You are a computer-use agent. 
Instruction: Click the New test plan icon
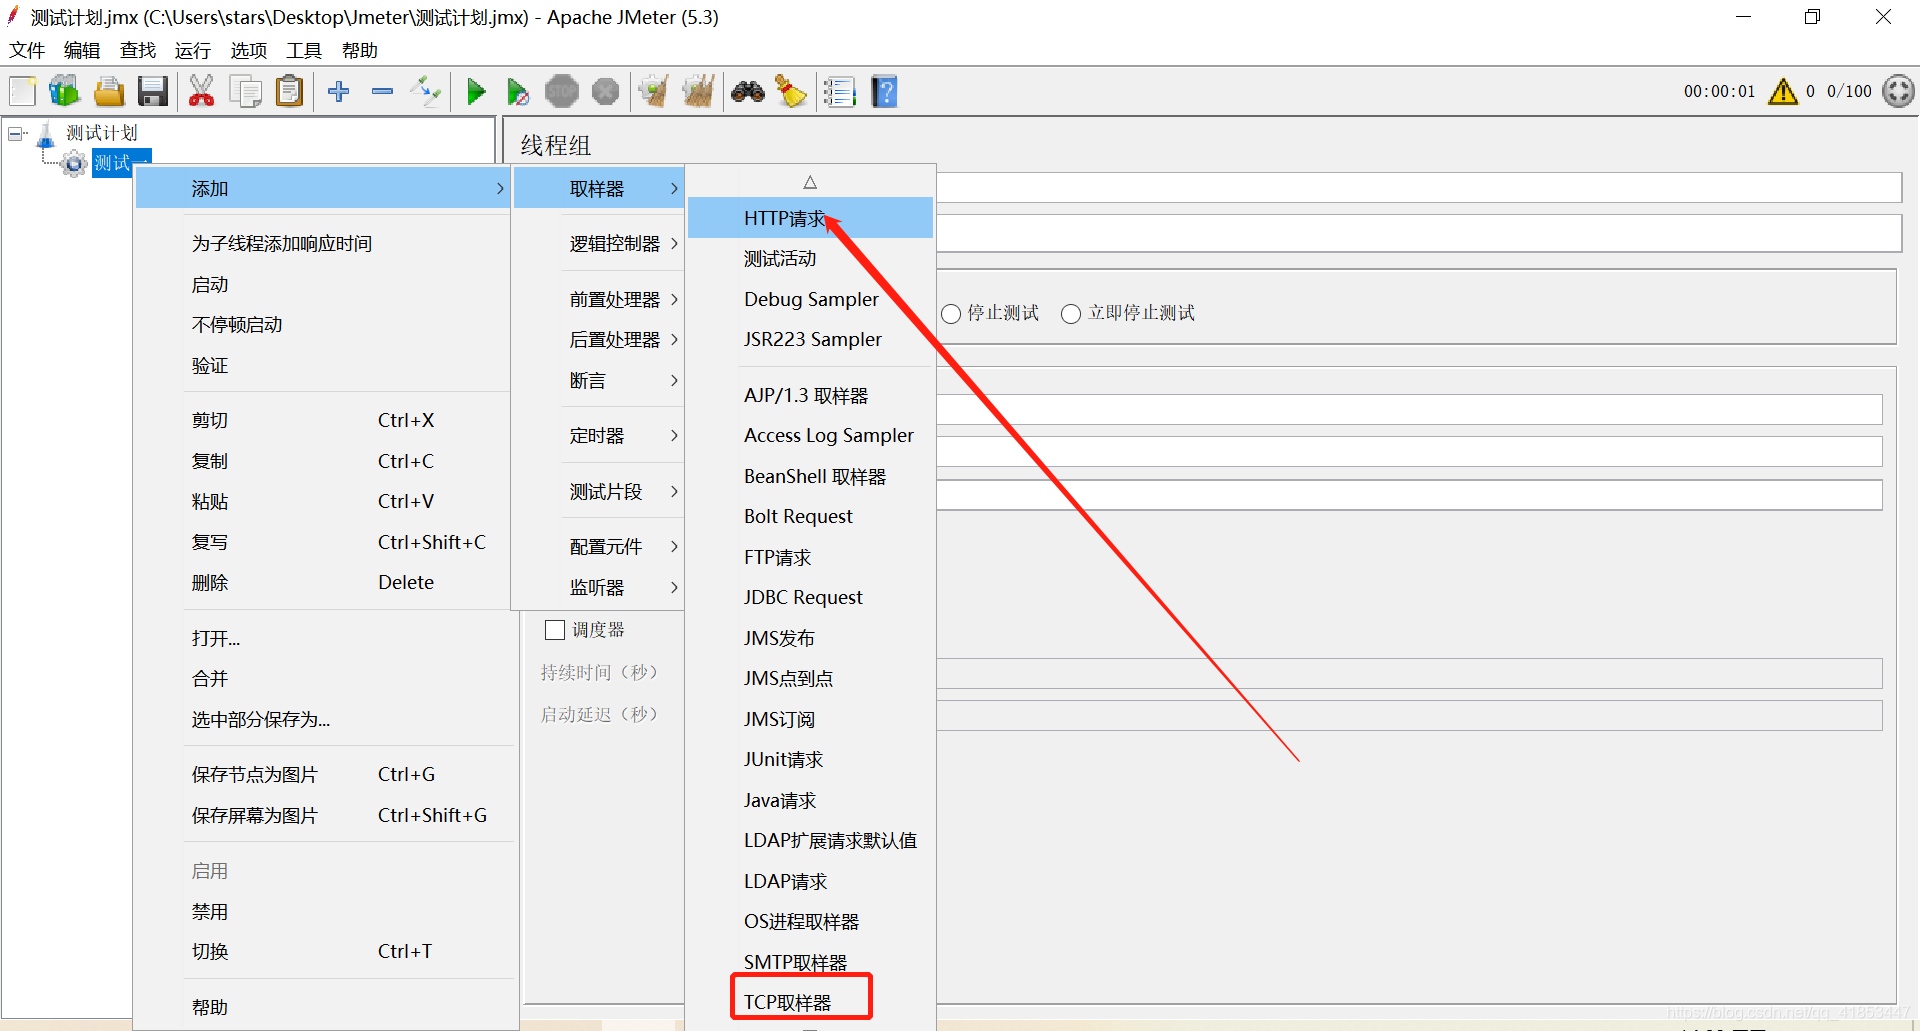coord(22,92)
